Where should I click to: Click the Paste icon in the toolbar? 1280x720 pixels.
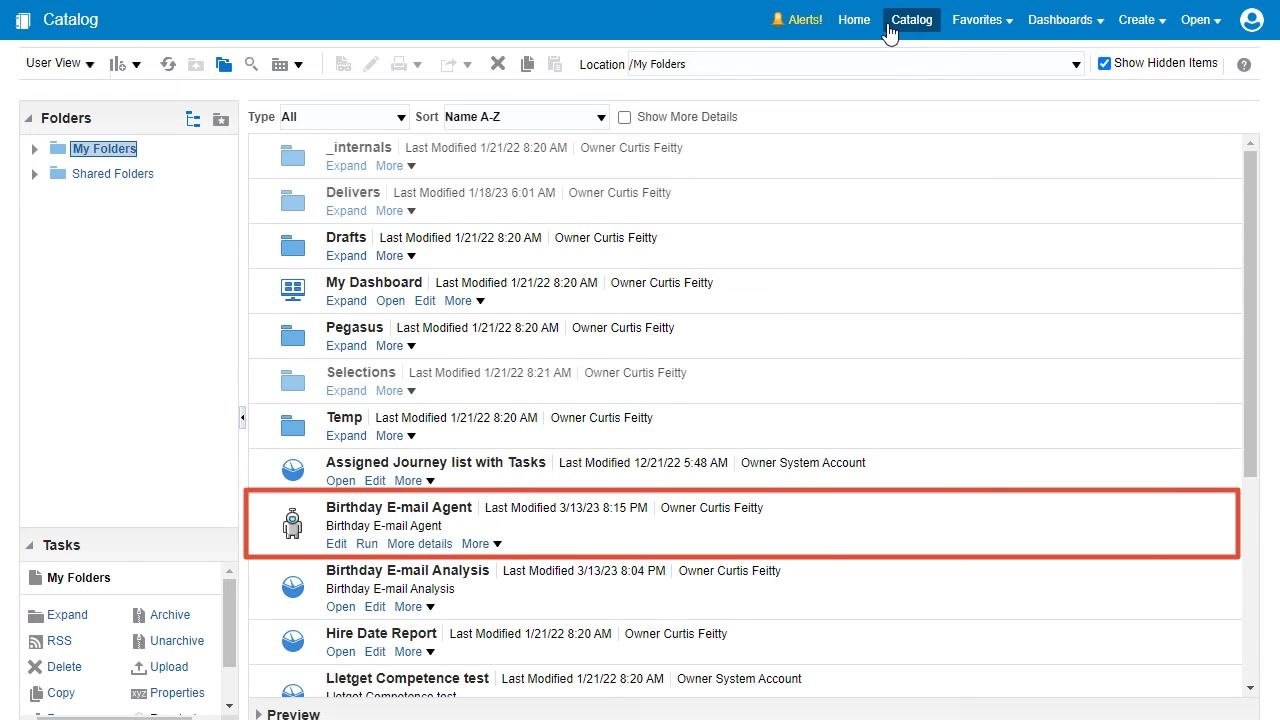555,64
